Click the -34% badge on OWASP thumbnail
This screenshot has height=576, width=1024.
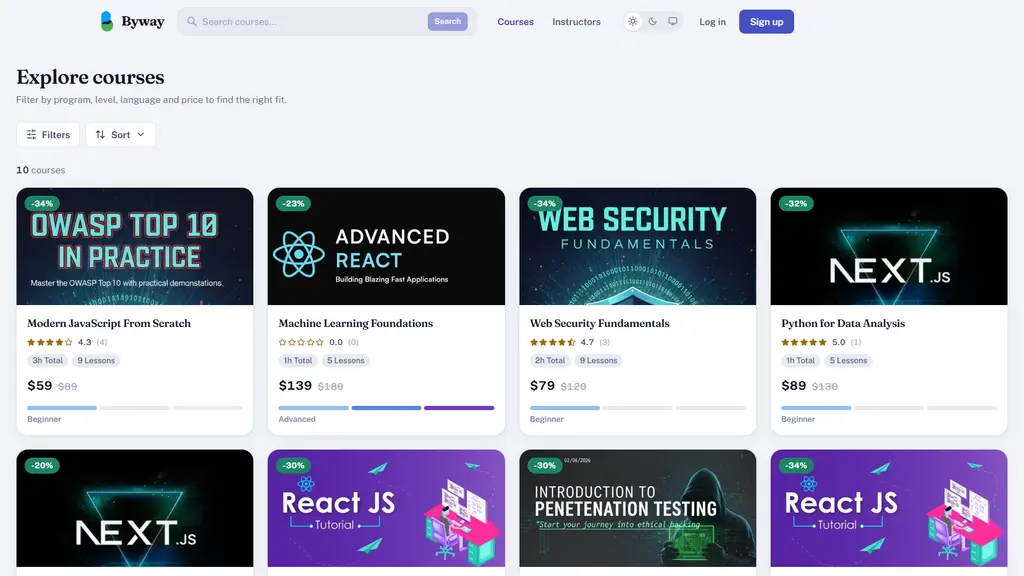point(42,204)
